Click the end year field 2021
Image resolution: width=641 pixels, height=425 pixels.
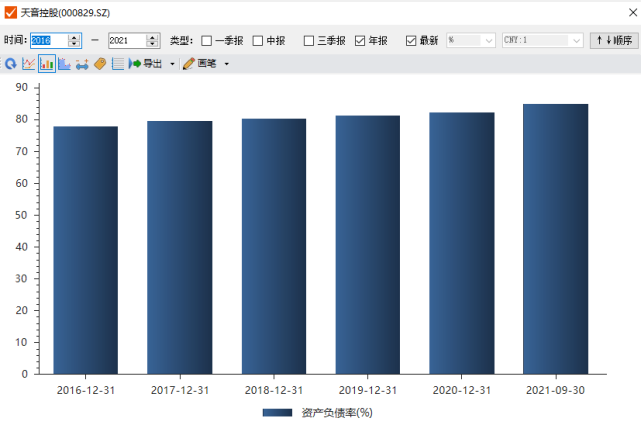click(x=126, y=40)
